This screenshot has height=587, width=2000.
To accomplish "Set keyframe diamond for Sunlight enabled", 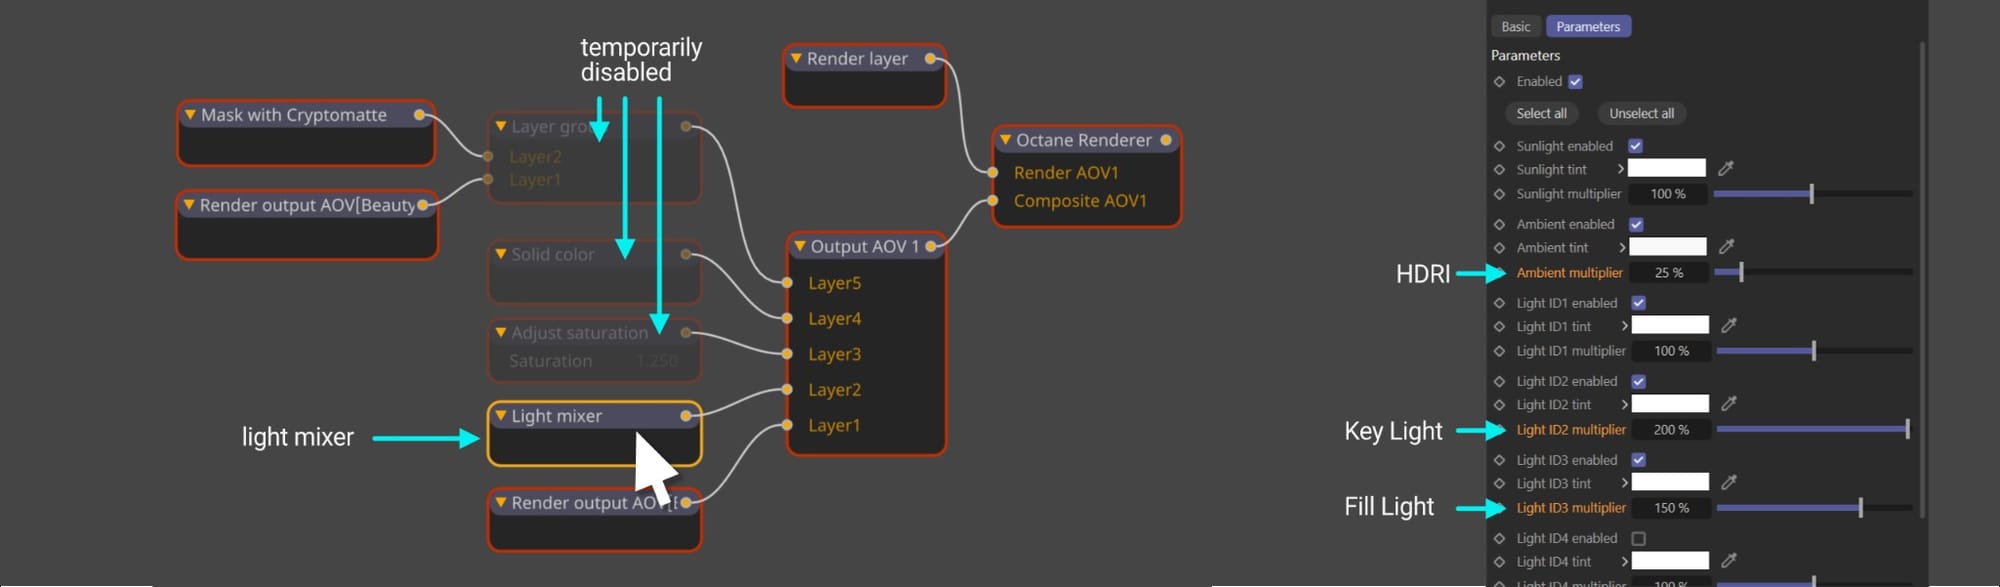I will pyautogui.click(x=1499, y=146).
